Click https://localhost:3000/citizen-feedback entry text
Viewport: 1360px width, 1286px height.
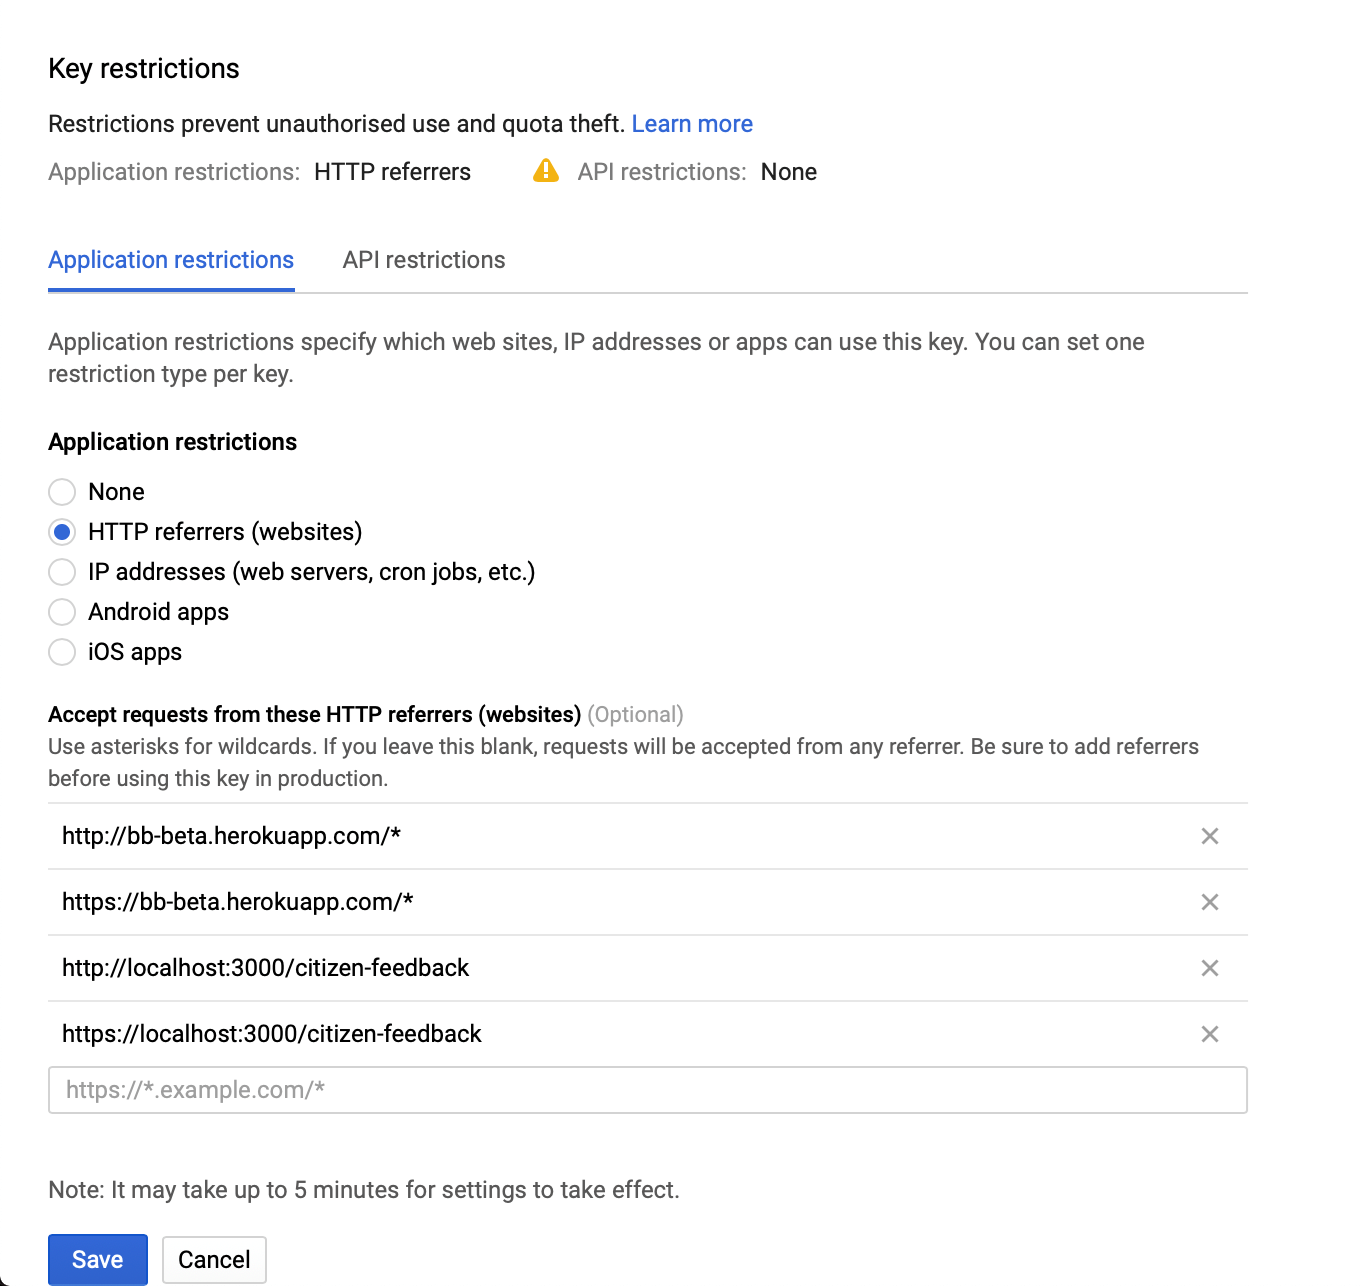(272, 1034)
